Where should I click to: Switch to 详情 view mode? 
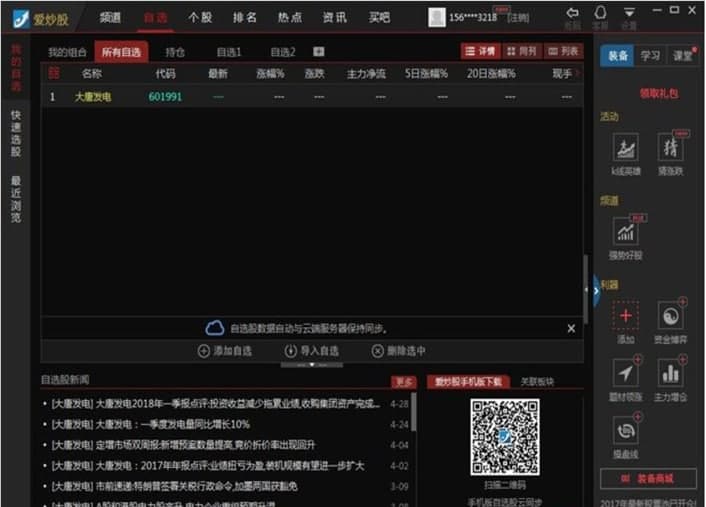click(x=480, y=51)
